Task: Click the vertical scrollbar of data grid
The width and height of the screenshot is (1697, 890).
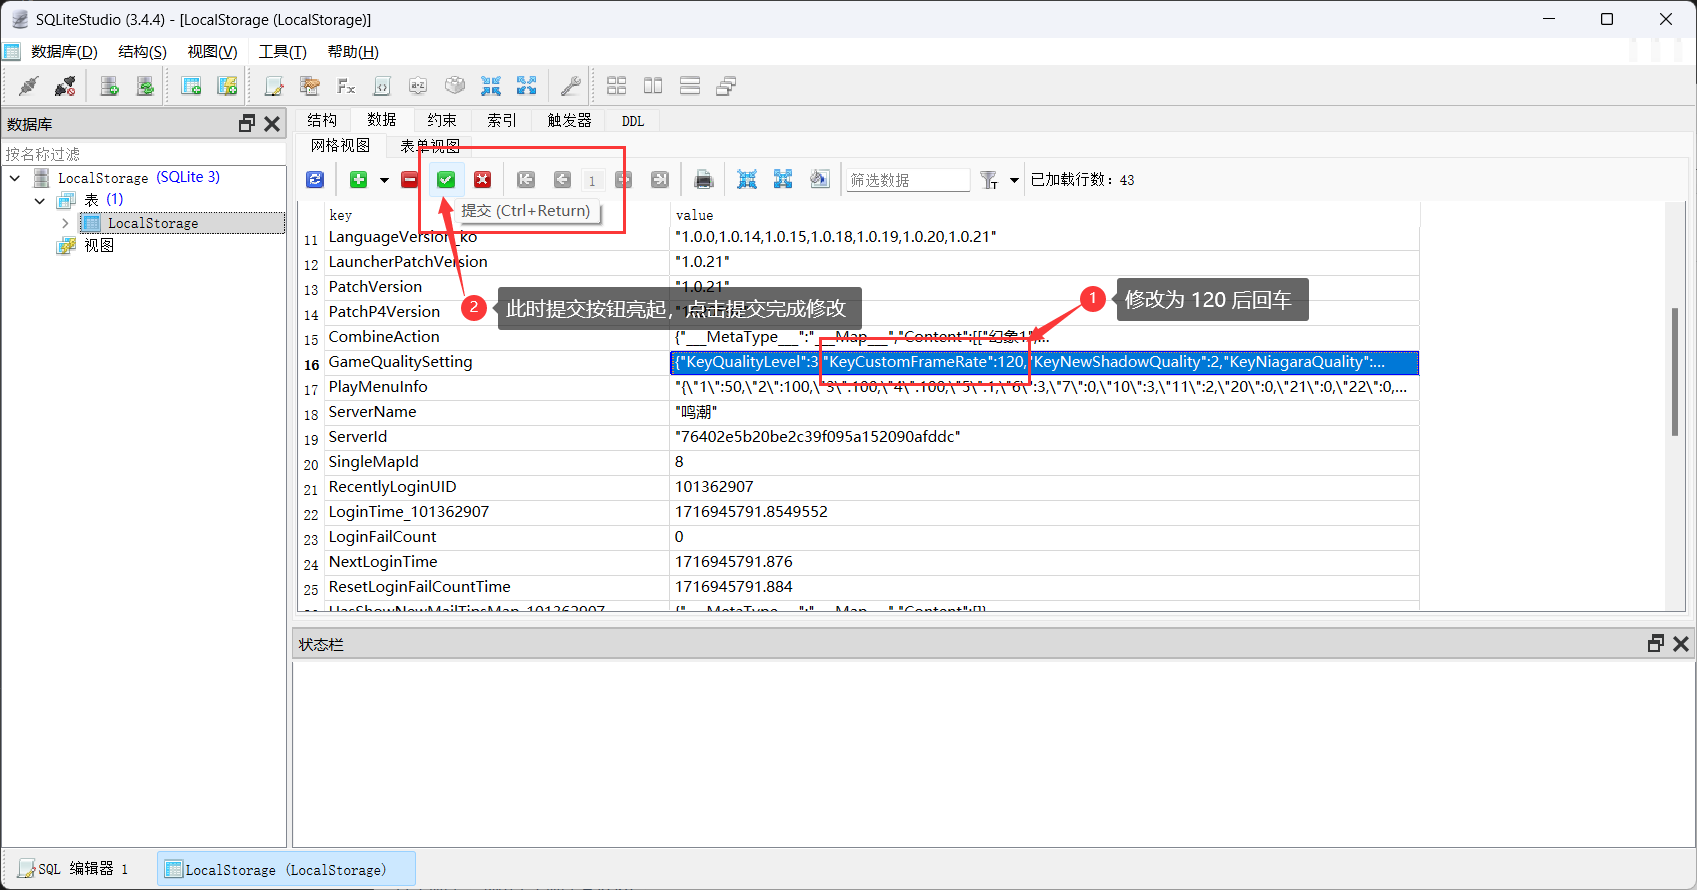Action: pos(1675,372)
